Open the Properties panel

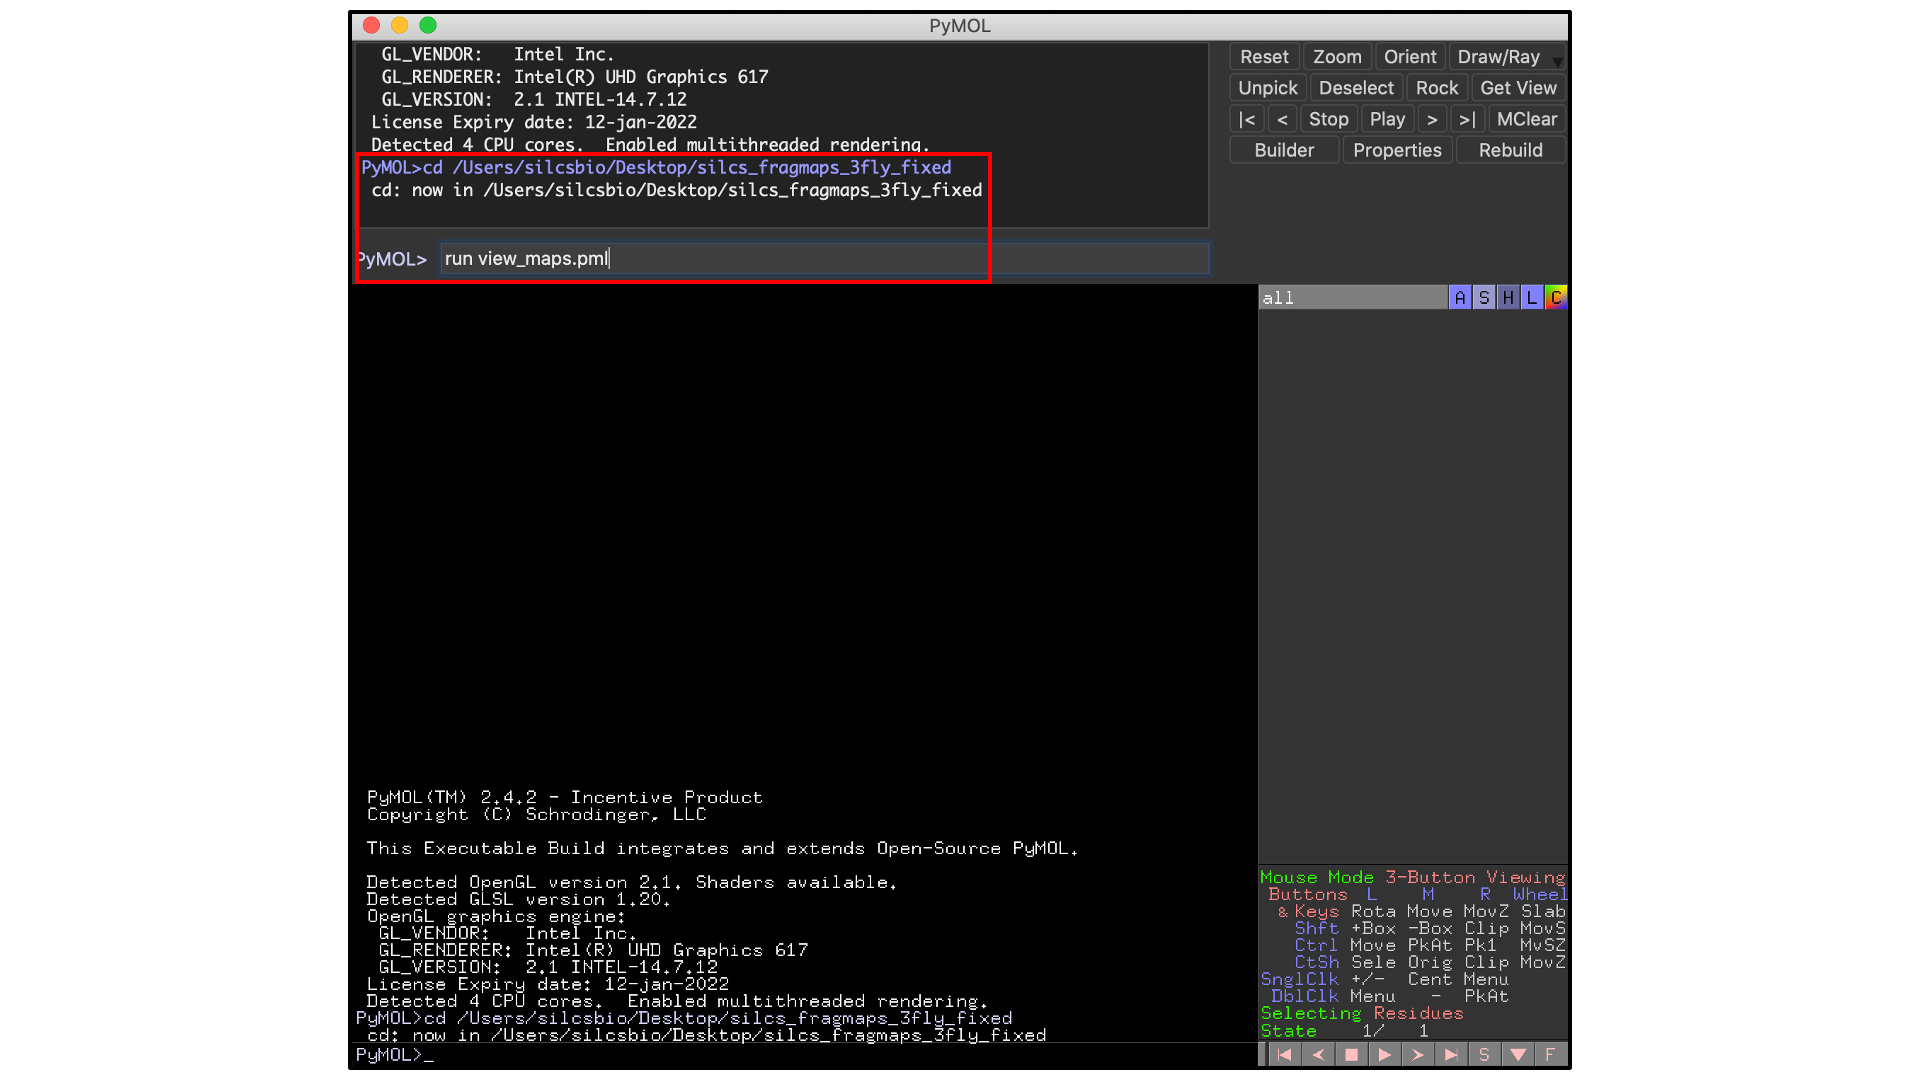(1397, 150)
